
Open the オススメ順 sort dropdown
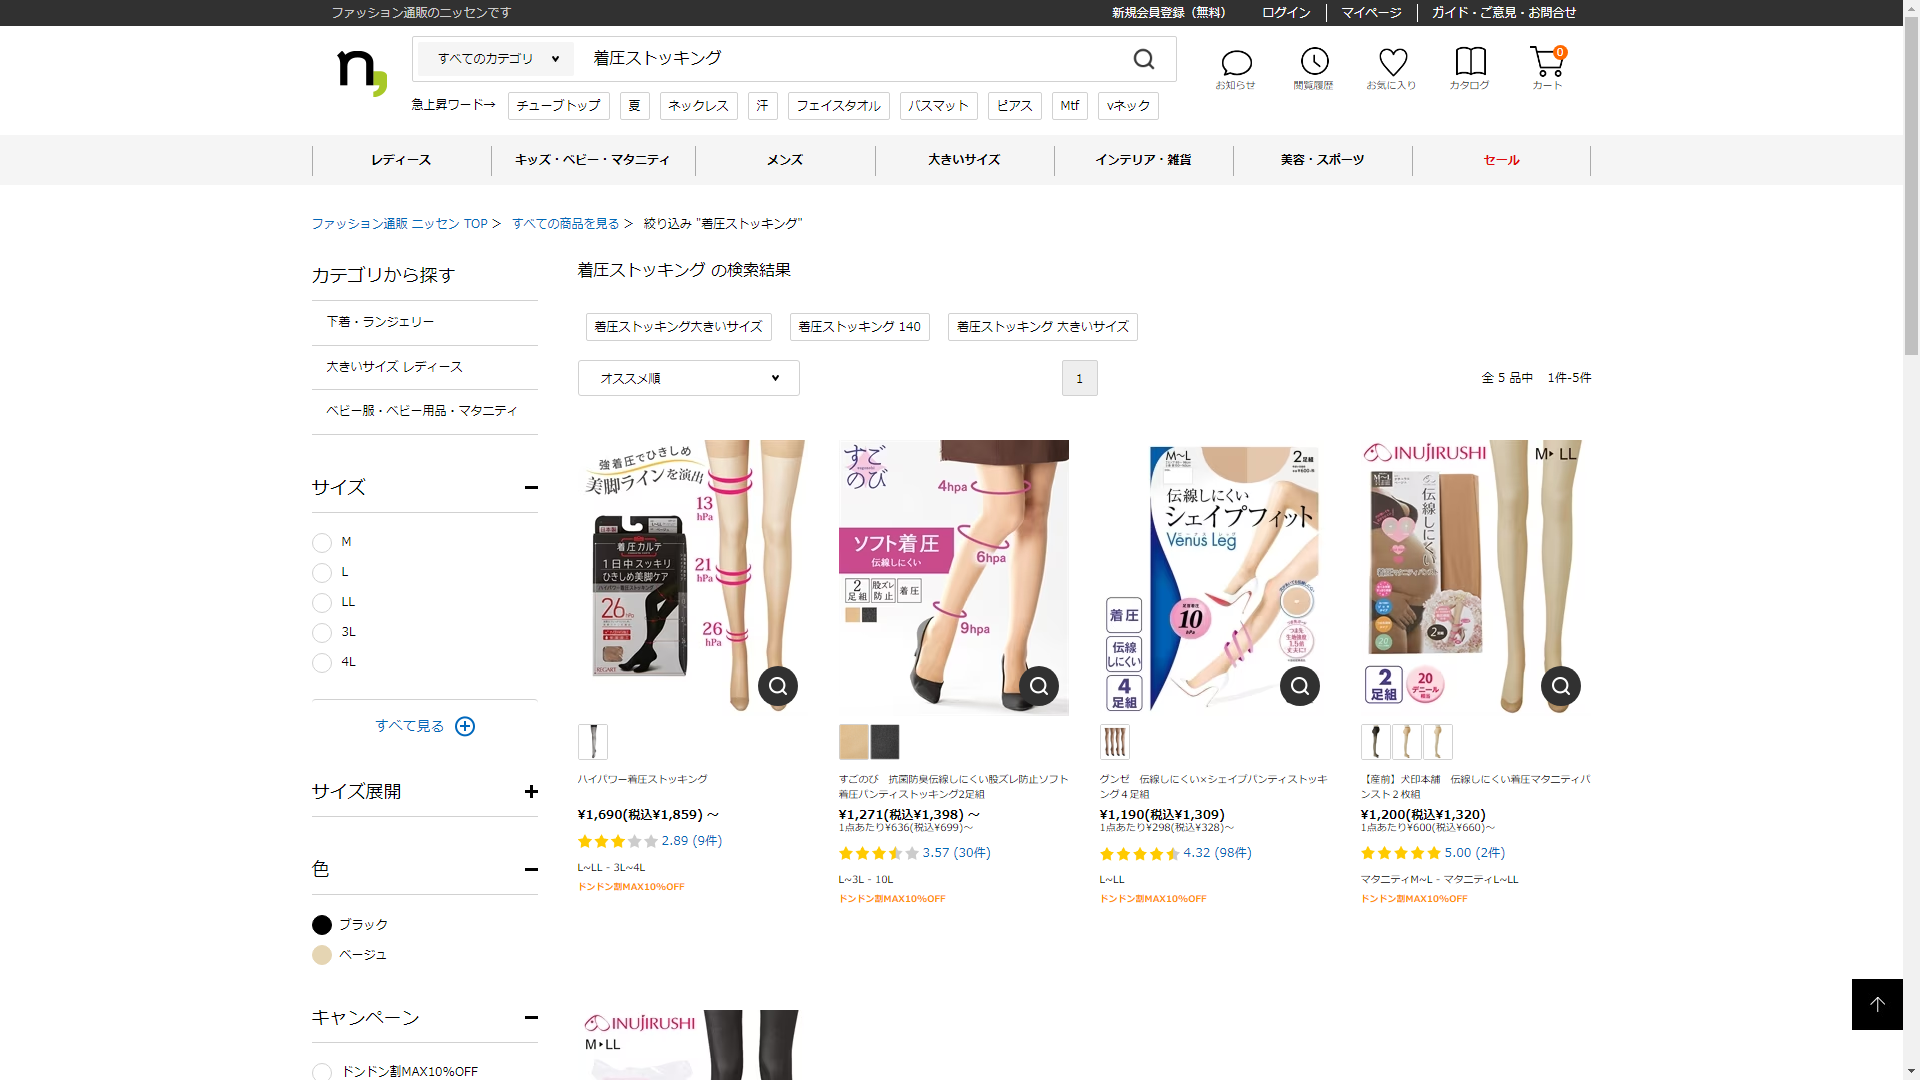tap(688, 378)
